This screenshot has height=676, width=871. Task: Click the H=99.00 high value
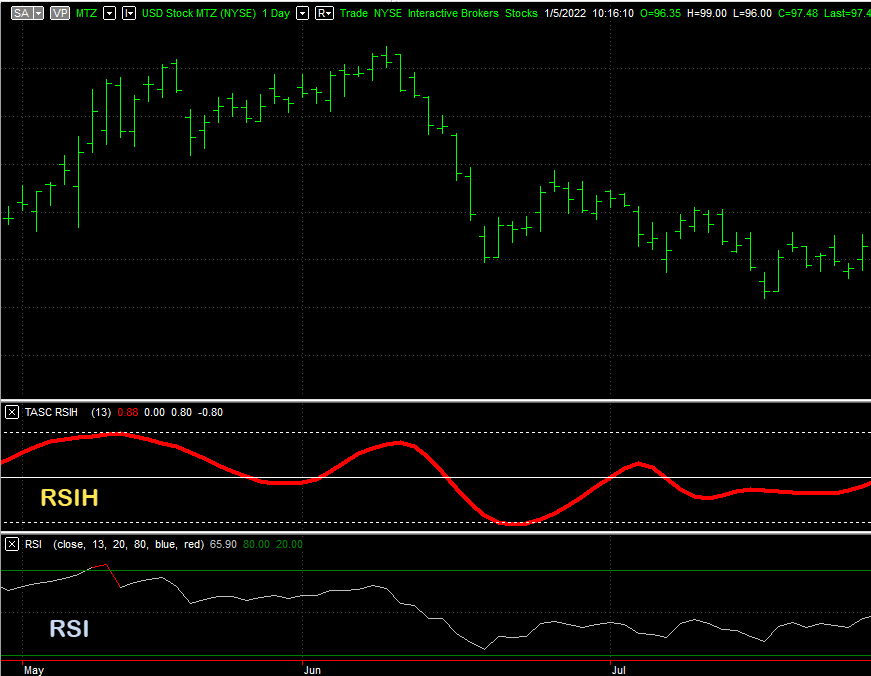pyautogui.click(x=707, y=13)
